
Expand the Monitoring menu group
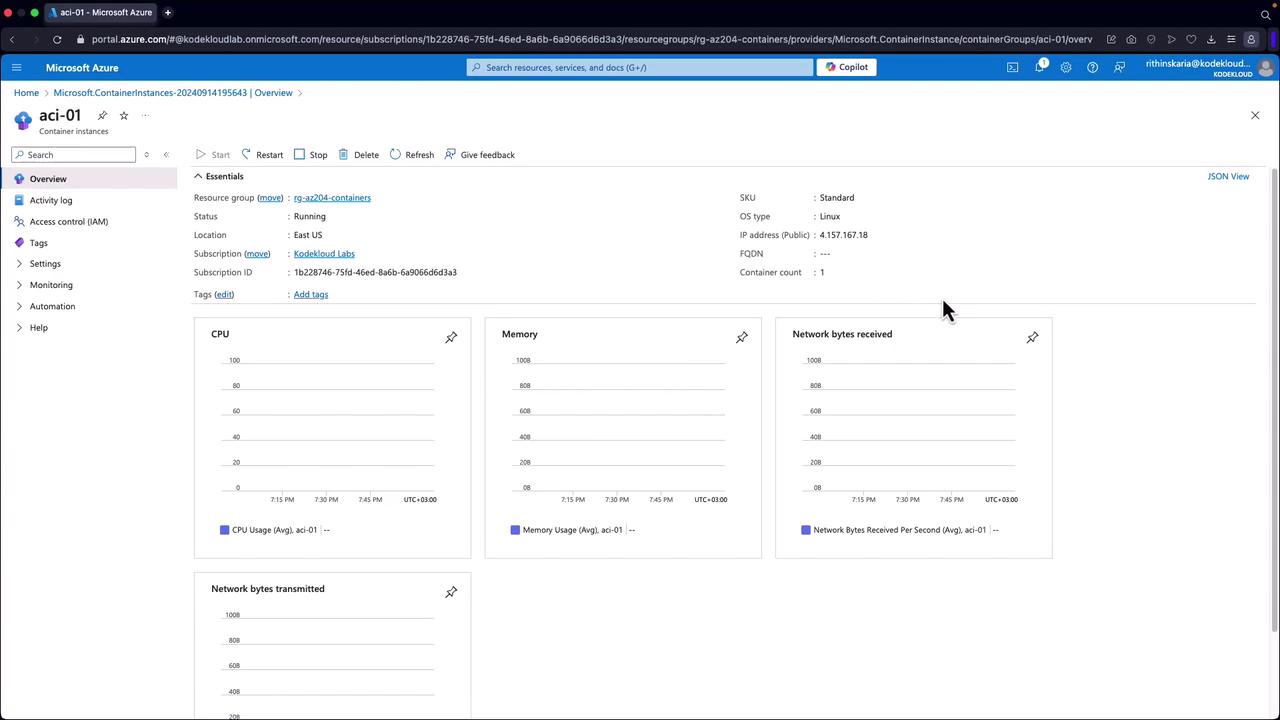point(50,285)
